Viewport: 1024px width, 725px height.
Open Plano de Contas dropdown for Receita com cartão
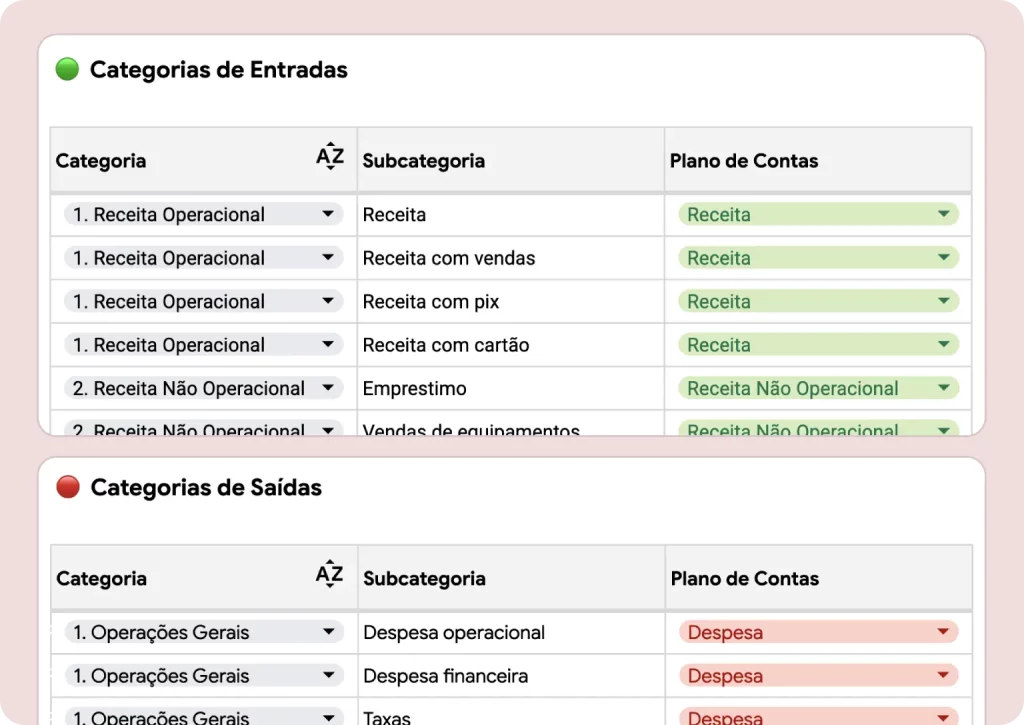point(818,345)
